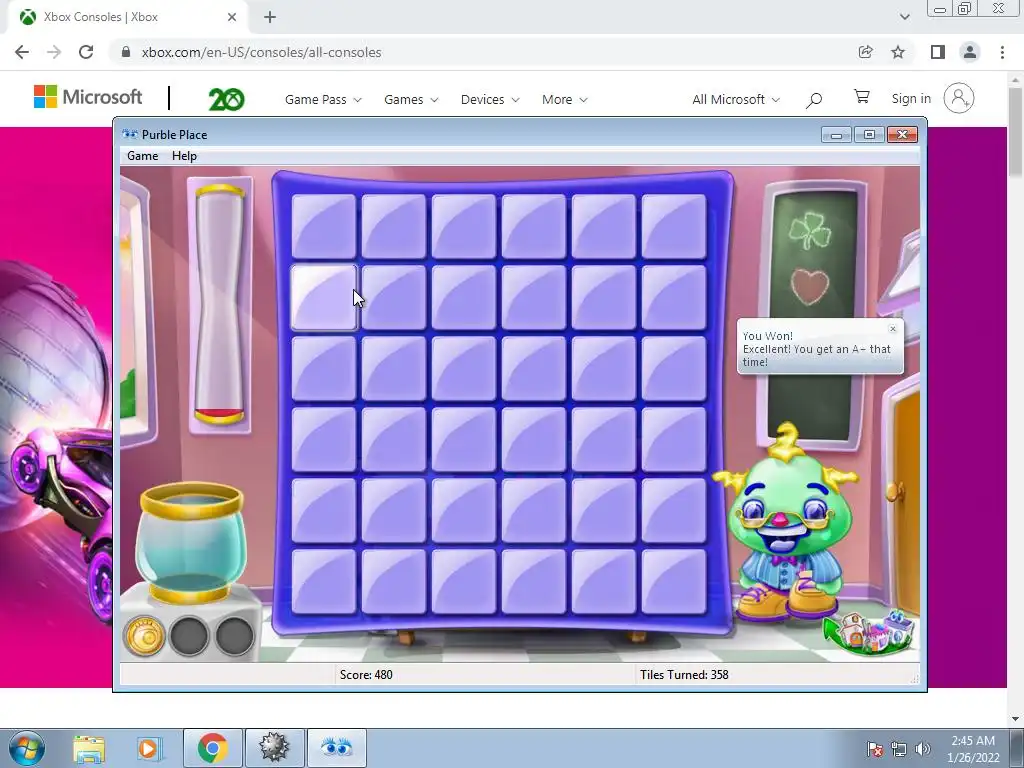Expand the All Microsoft dropdown
Image resolution: width=1024 pixels, height=768 pixels.
click(x=736, y=99)
